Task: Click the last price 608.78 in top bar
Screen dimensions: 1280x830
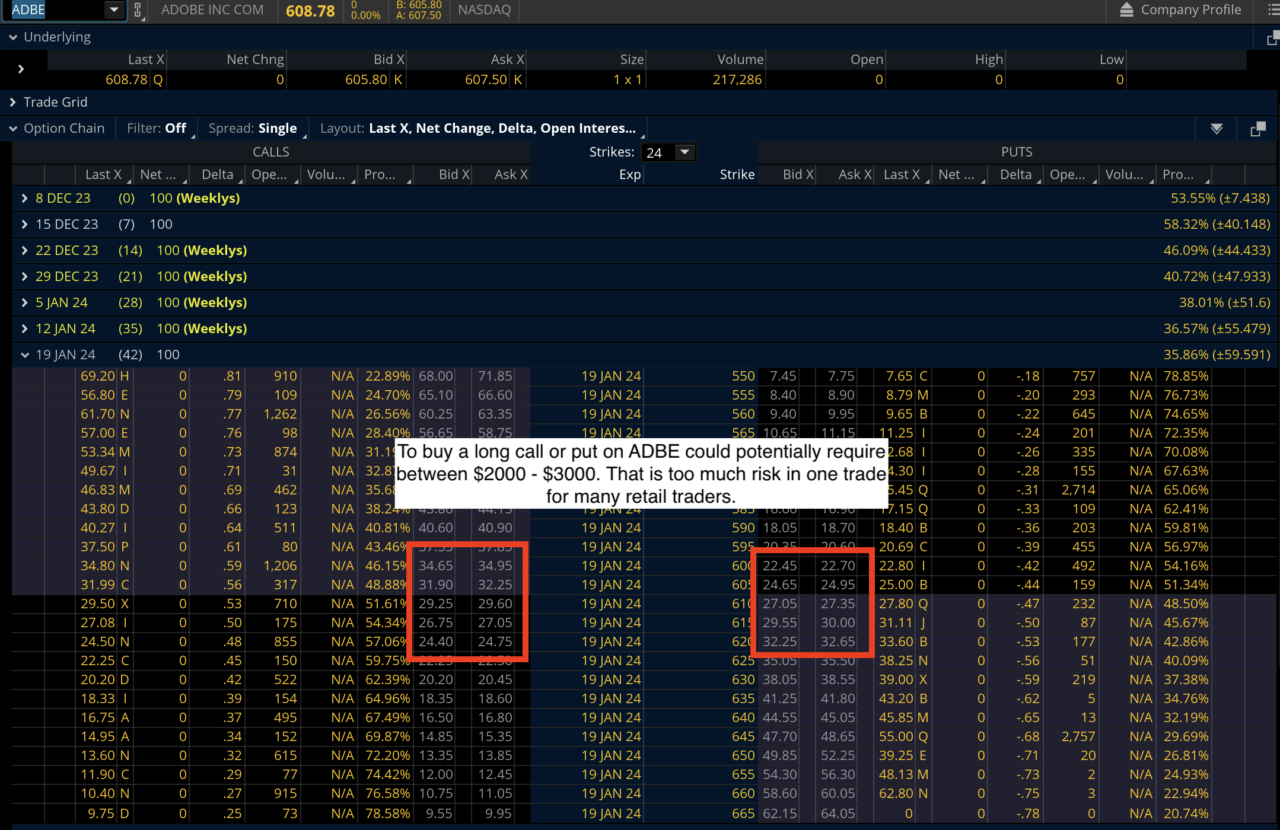Action: point(309,10)
